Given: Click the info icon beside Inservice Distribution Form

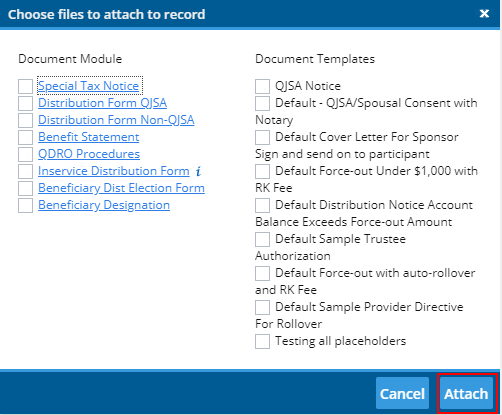Looking at the screenshot, I should [198, 171].
